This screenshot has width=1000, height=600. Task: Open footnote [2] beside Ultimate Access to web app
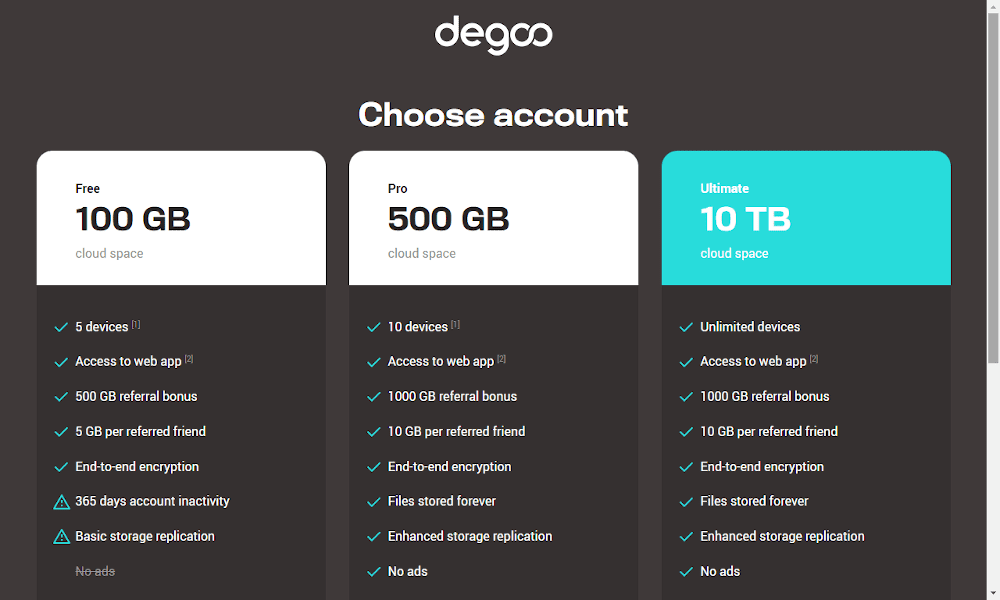coord(814,359)
